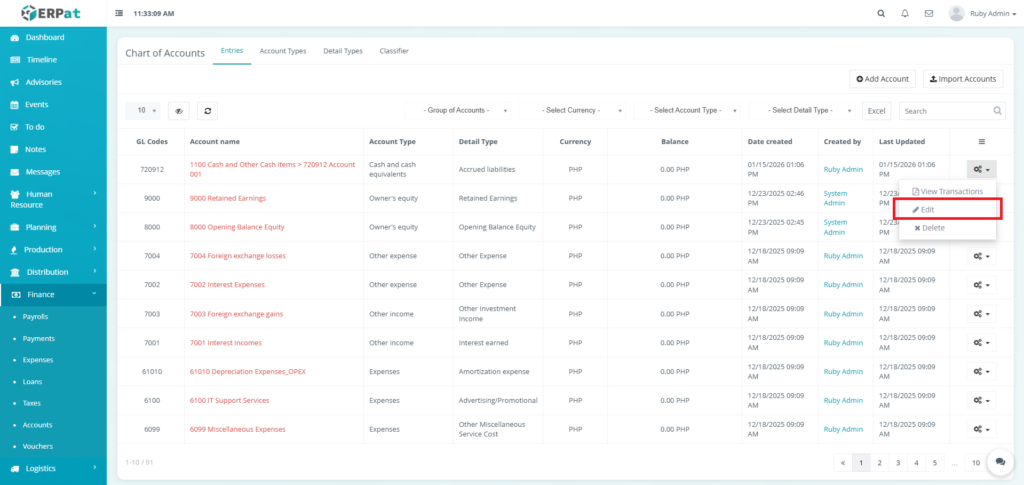Open the Select Account Type dropdown
The image size is (1024, 485).
[x=690, y=111]
